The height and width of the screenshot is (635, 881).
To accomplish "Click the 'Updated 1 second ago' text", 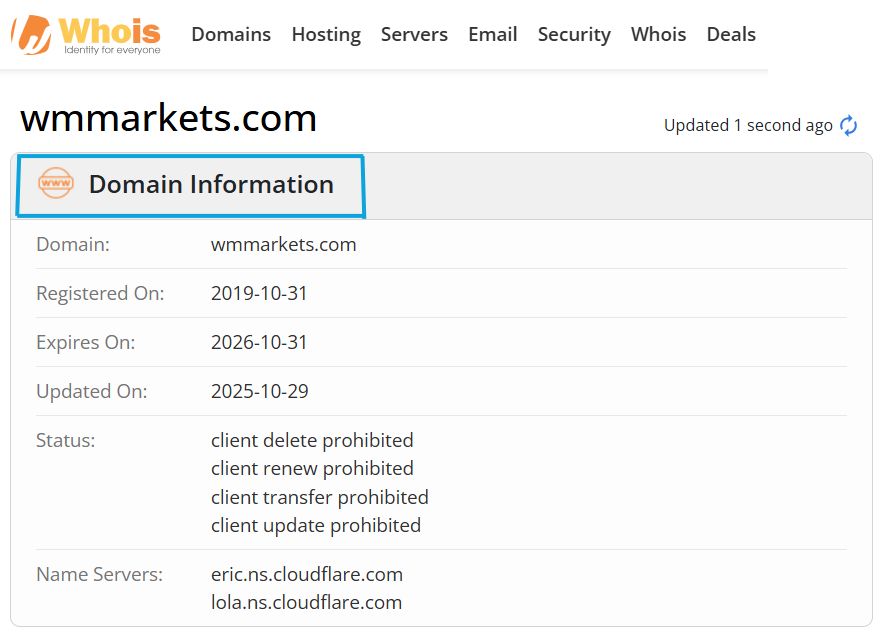I will pos(748,125).
